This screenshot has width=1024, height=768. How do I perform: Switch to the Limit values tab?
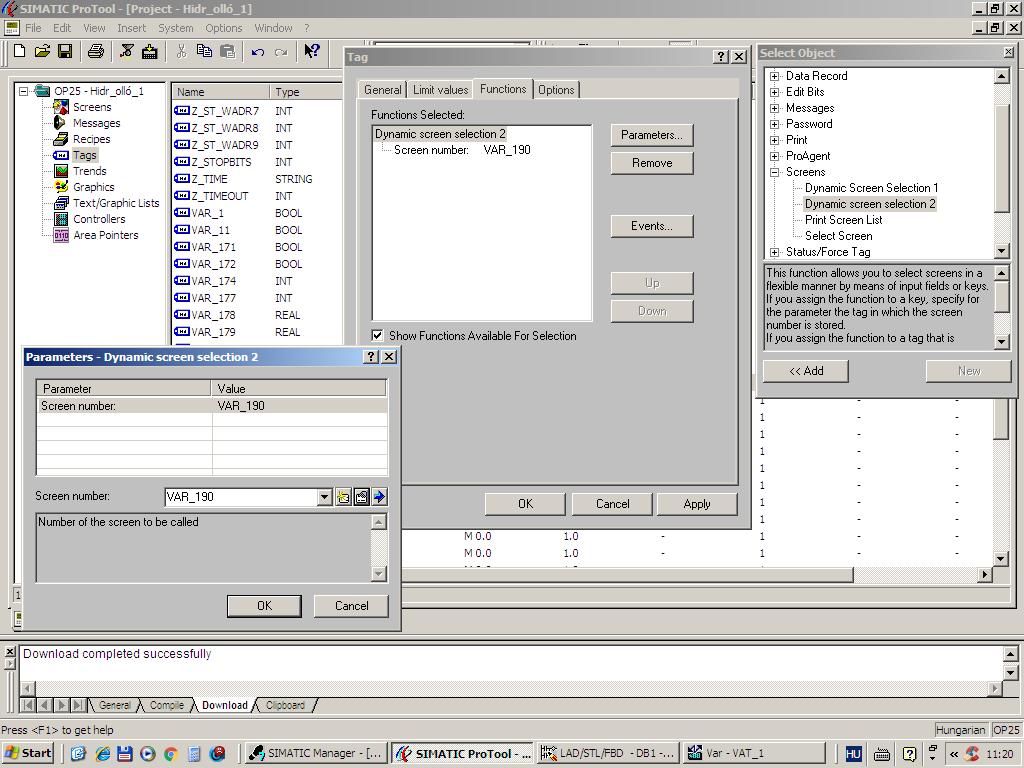pos(440,90)
